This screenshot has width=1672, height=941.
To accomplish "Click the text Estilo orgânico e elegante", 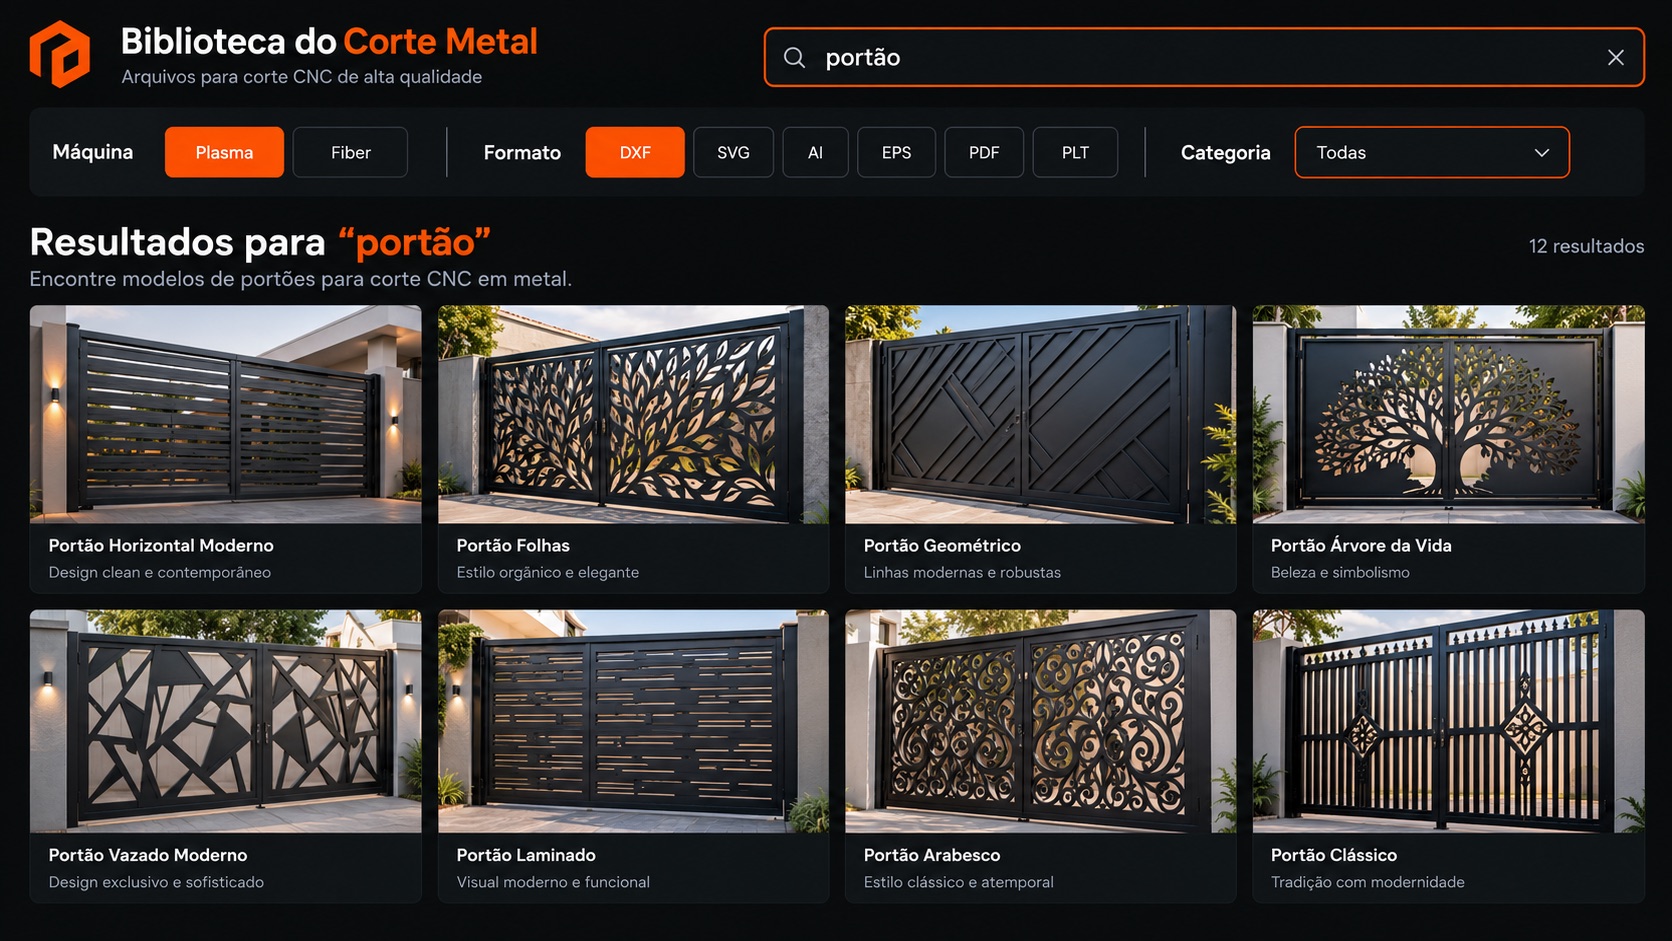I will coord(548,572).
